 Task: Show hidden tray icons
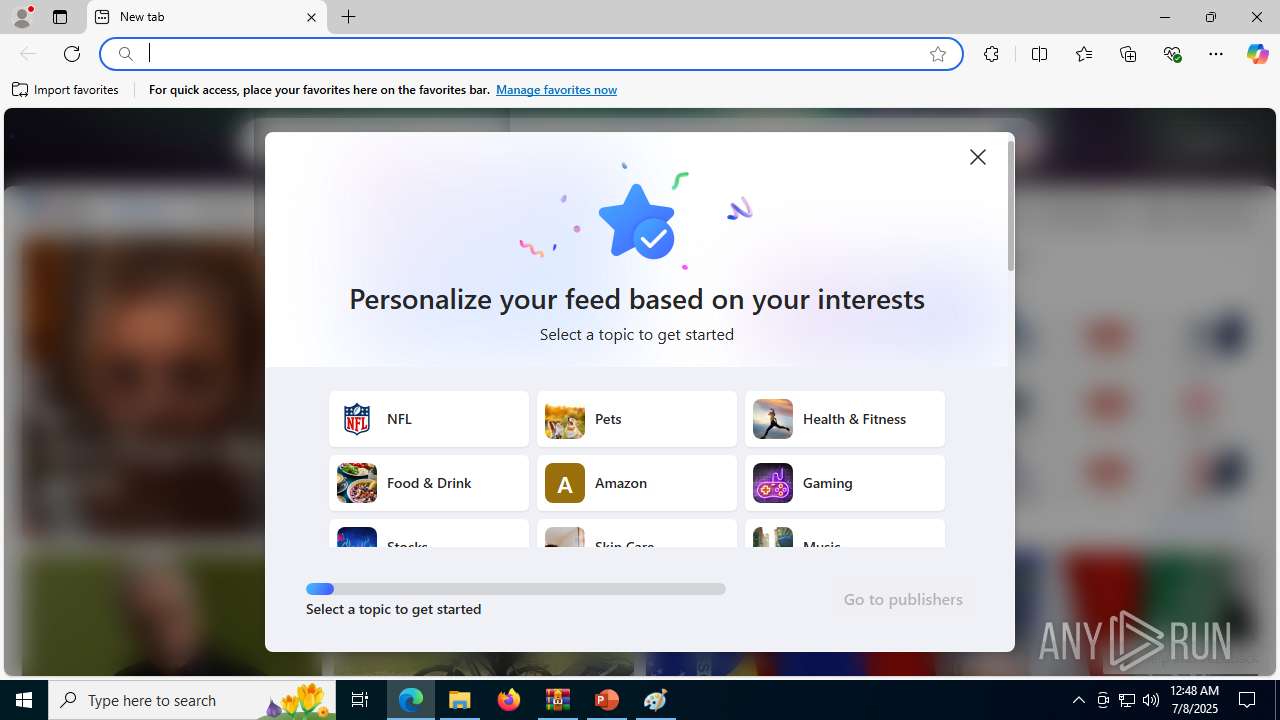[x=1078, y=700]
